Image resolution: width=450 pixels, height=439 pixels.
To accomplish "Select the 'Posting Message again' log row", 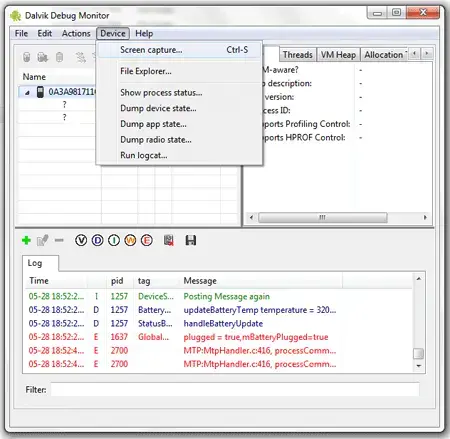I will pos(218,296).
